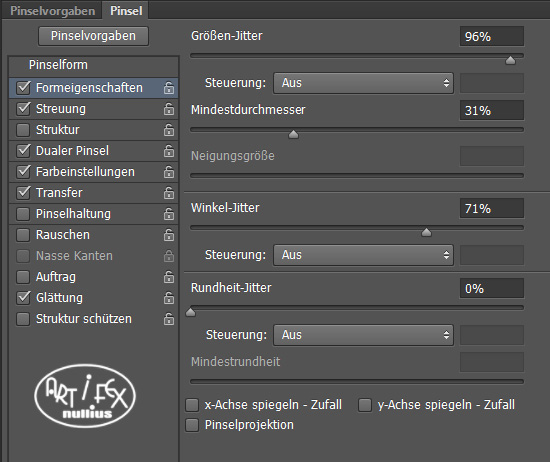The width and height of the screenshot is (550, 462).
Task: Click the Mindestdurchmesser percentage field
Action: coord(492,111)
